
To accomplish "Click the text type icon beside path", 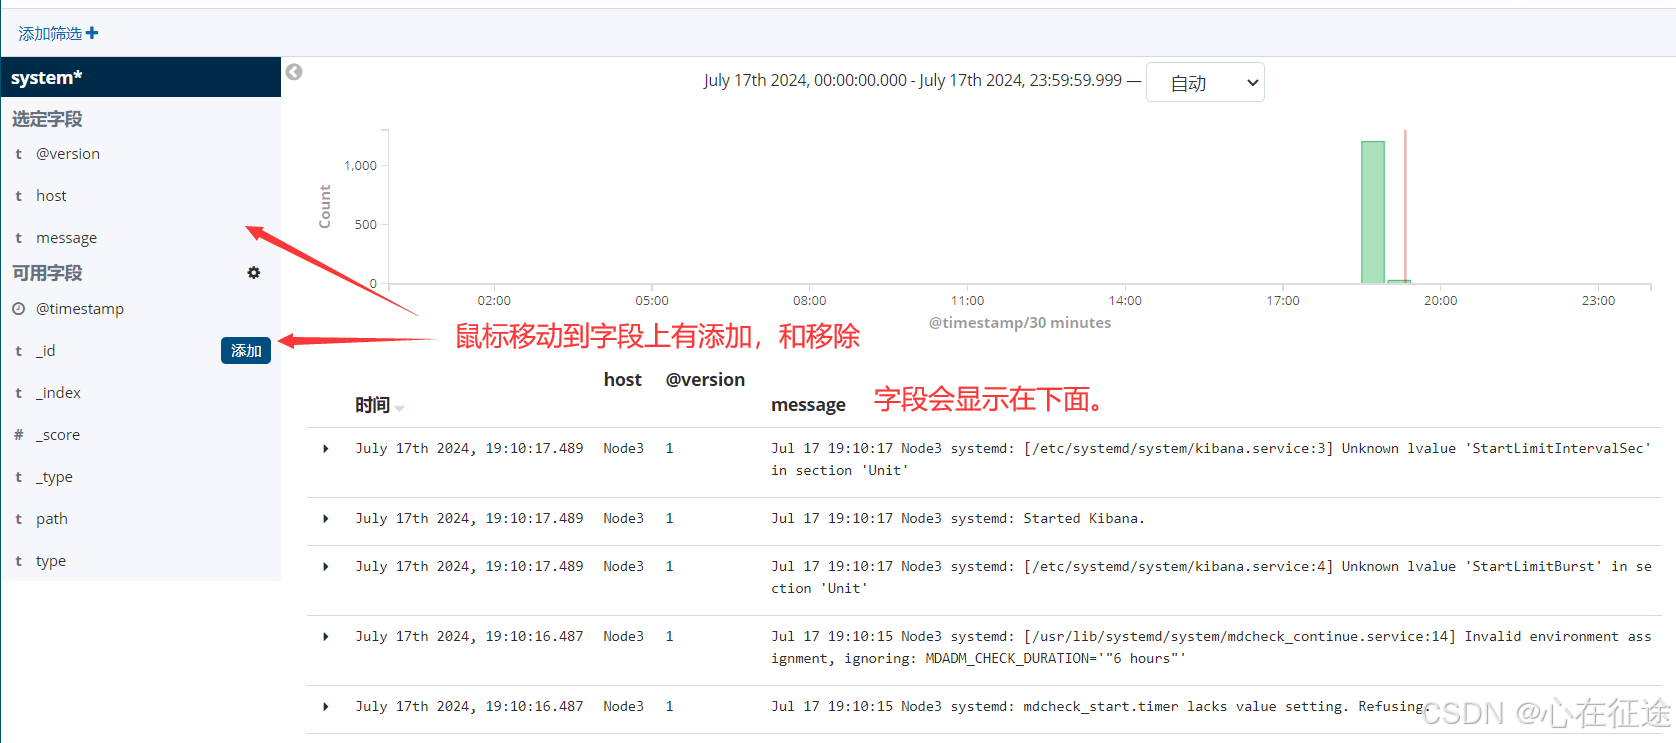I will click(18, 519).
